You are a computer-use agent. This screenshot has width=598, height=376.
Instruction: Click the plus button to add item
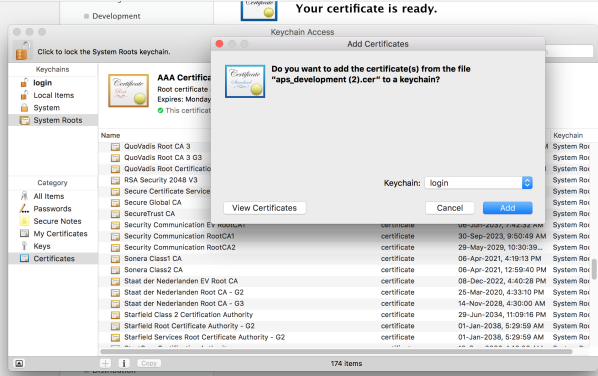point(106,363)
